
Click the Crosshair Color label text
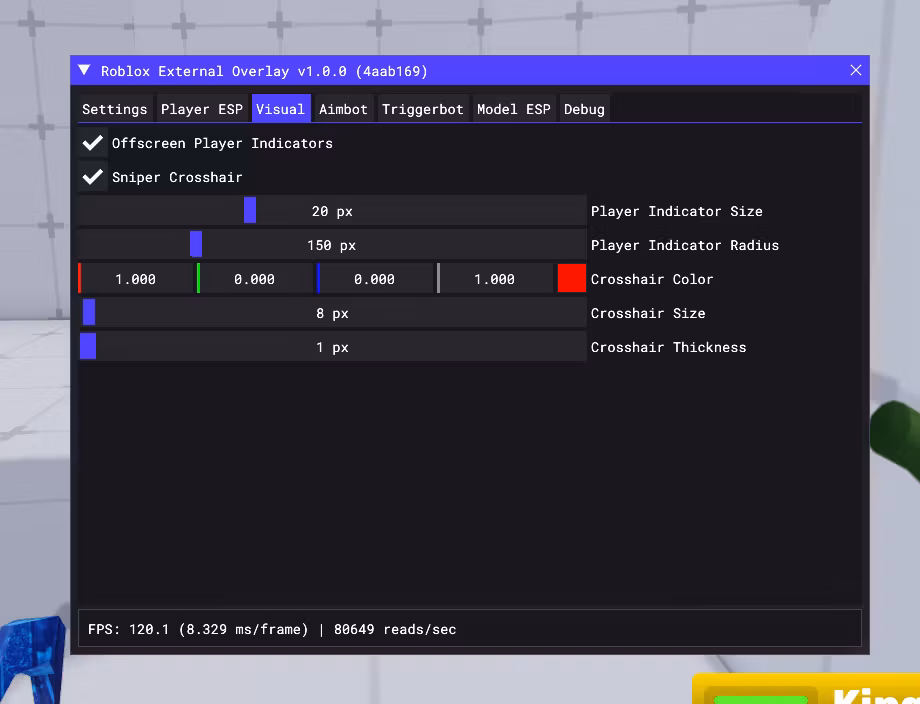click(652, 279)
